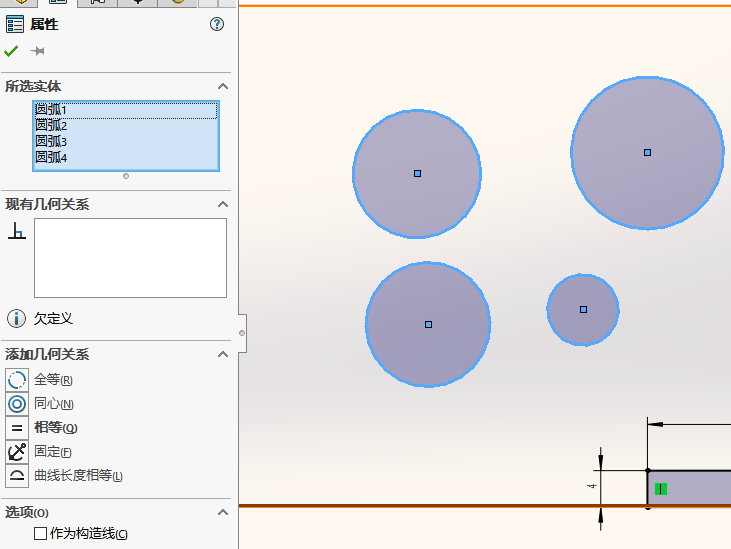Apply 固定 fix anchor relation icon
The image size is (731, 549).
17,452
